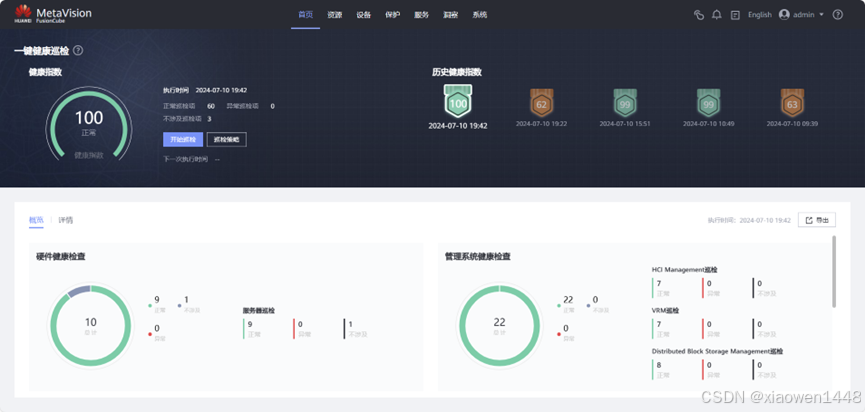
Task: Open the quick operation hand icon
Action: (699, 15)
